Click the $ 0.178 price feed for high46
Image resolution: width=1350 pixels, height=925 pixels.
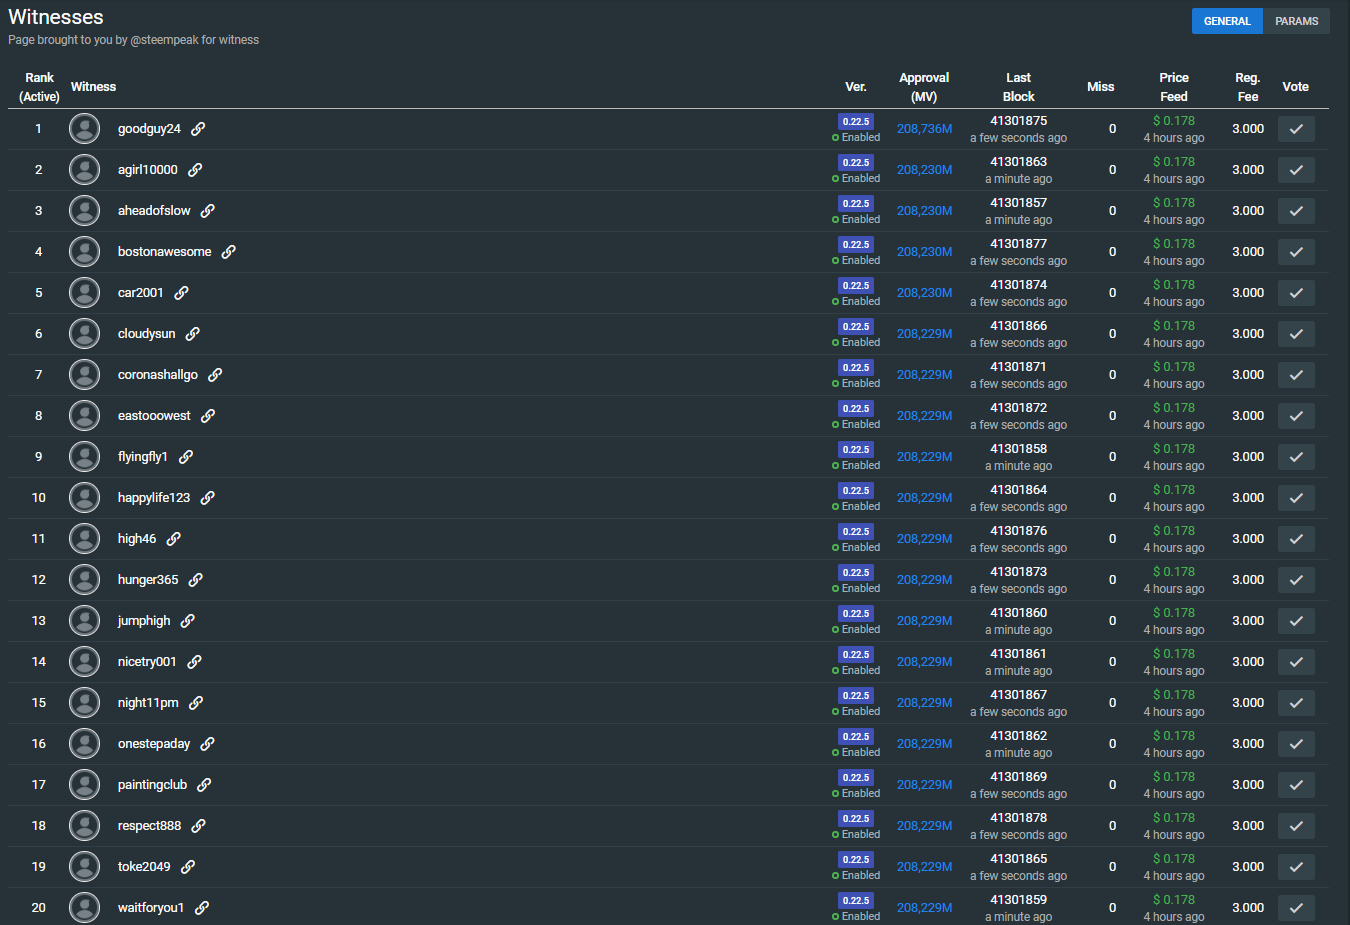1174,531
